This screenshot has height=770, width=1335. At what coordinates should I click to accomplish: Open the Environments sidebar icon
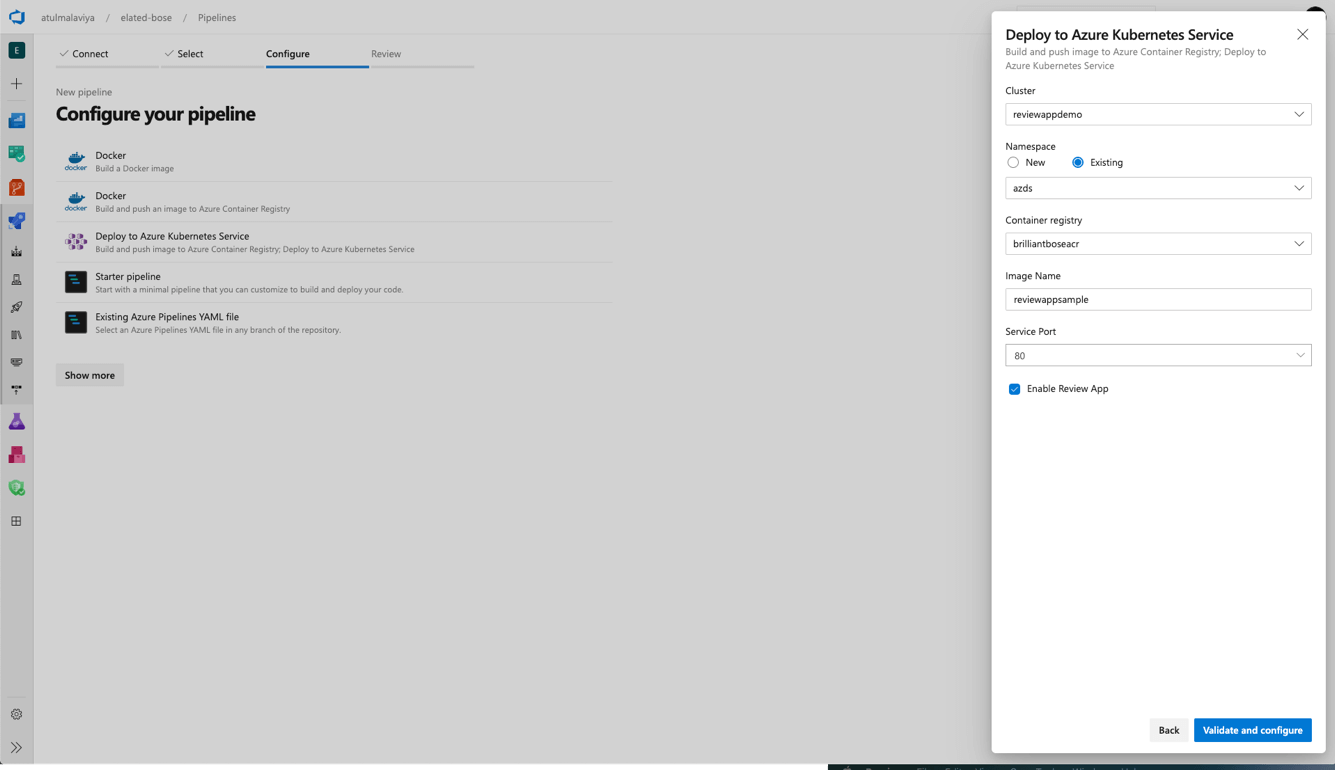click(x=17, y=280)
